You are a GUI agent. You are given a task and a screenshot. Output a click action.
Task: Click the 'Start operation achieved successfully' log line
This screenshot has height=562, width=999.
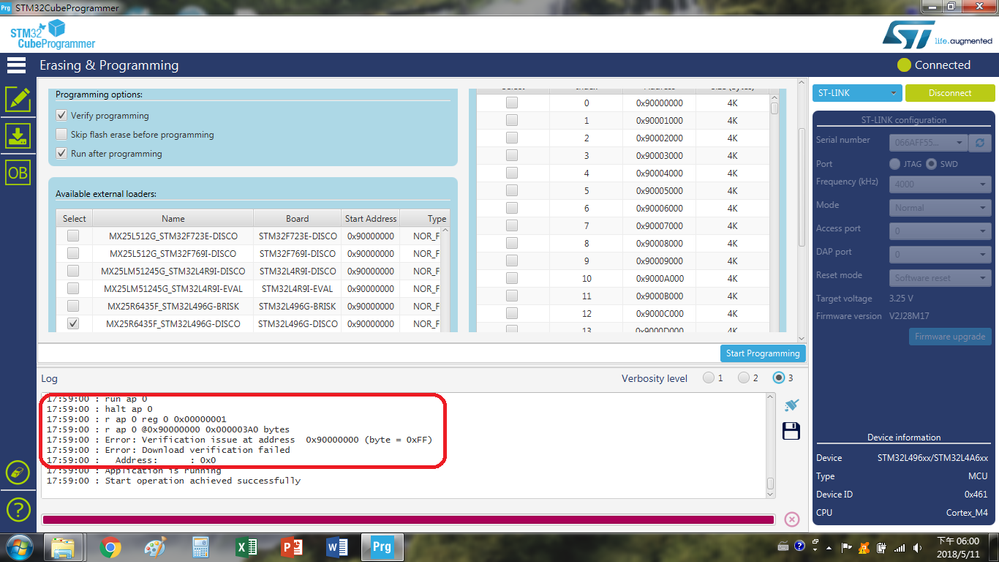click(x=203, y=480)
